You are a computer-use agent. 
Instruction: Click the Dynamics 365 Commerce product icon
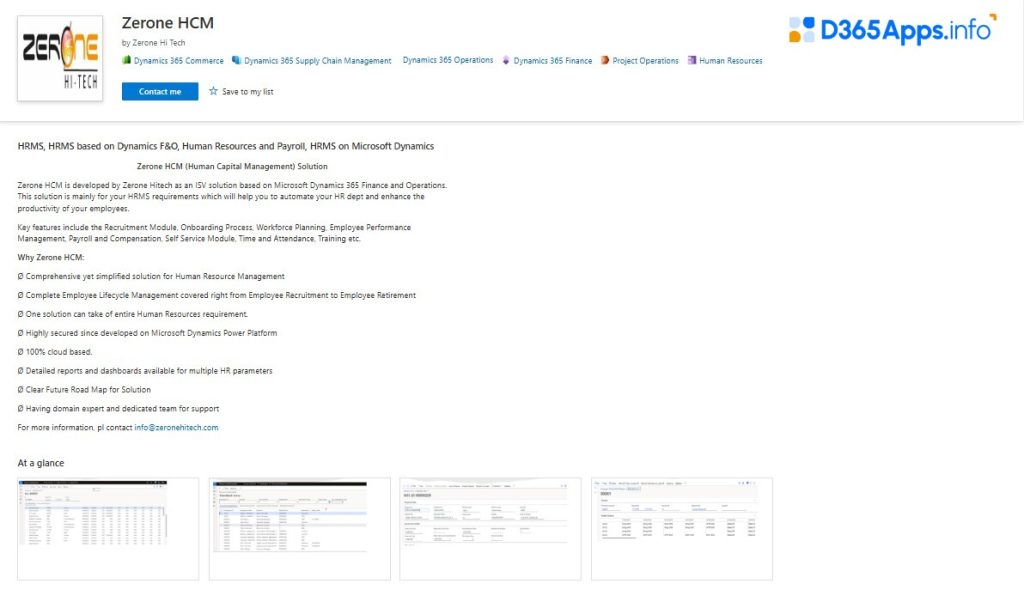coord(127,60)
